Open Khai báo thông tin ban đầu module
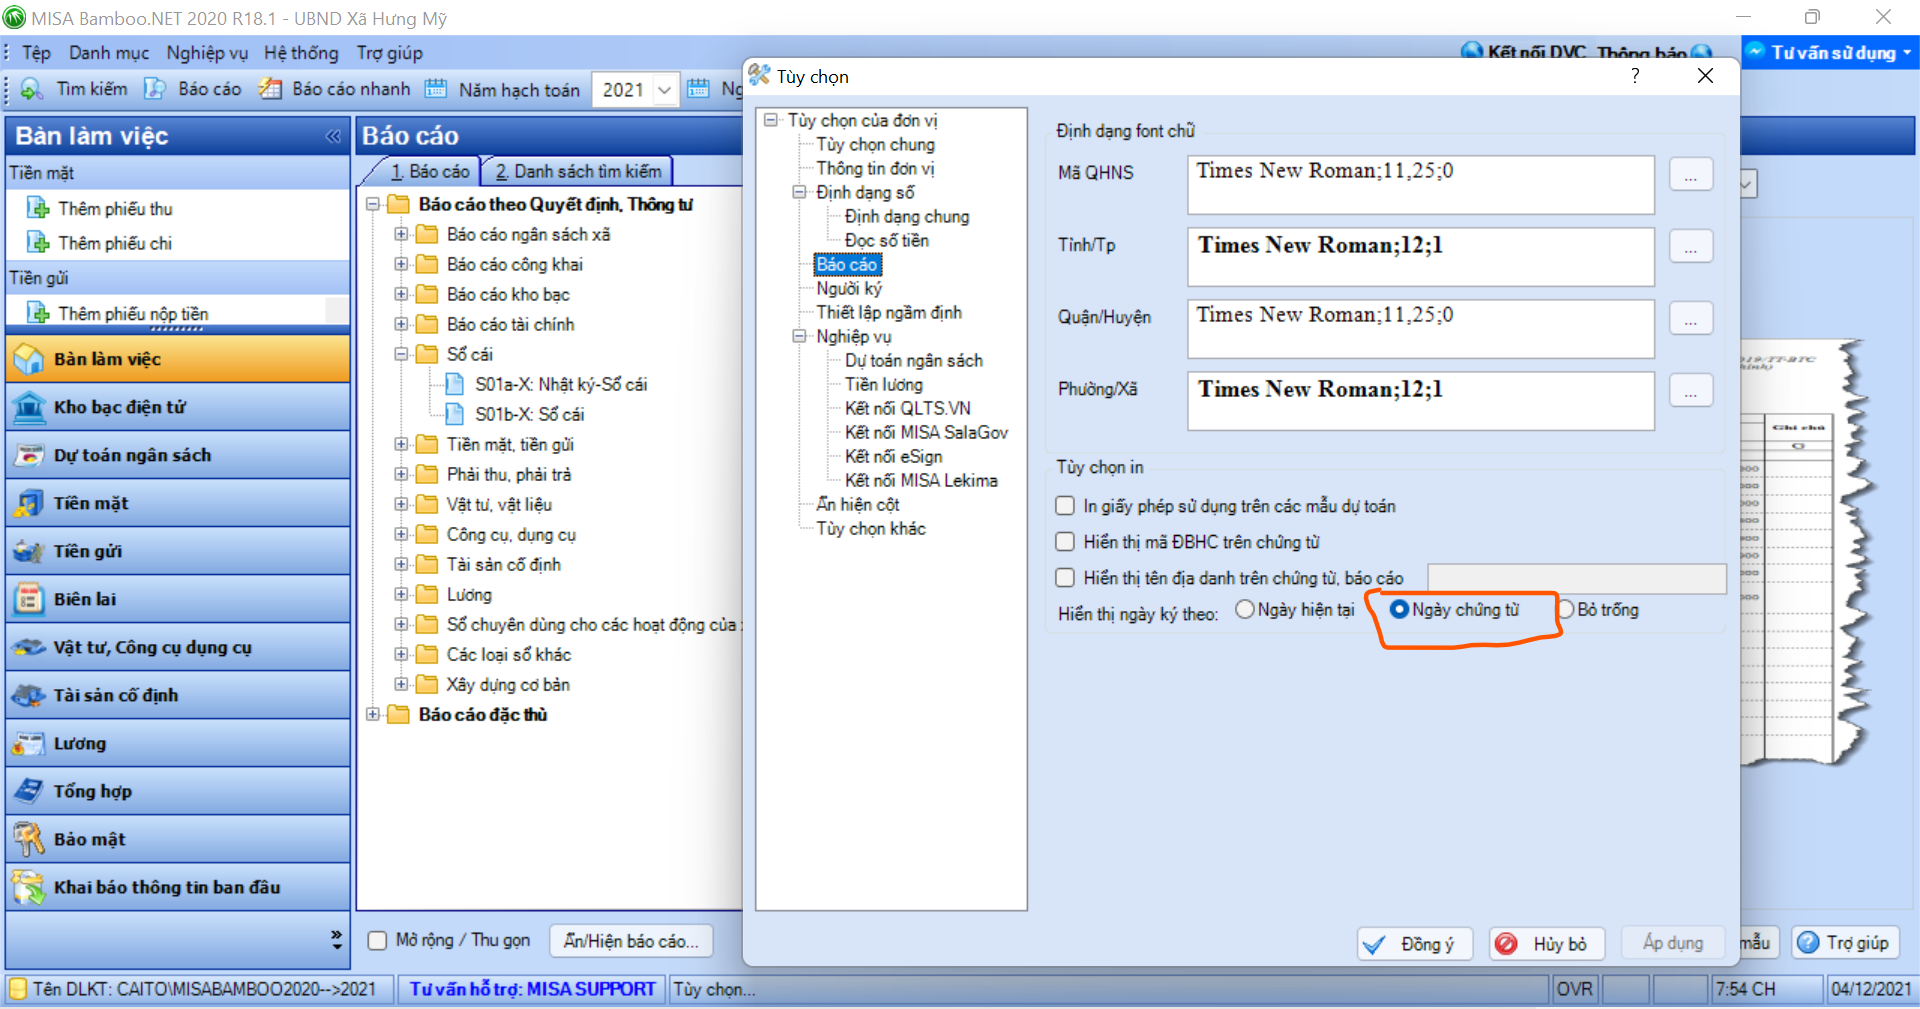 [x=178, y=887]
